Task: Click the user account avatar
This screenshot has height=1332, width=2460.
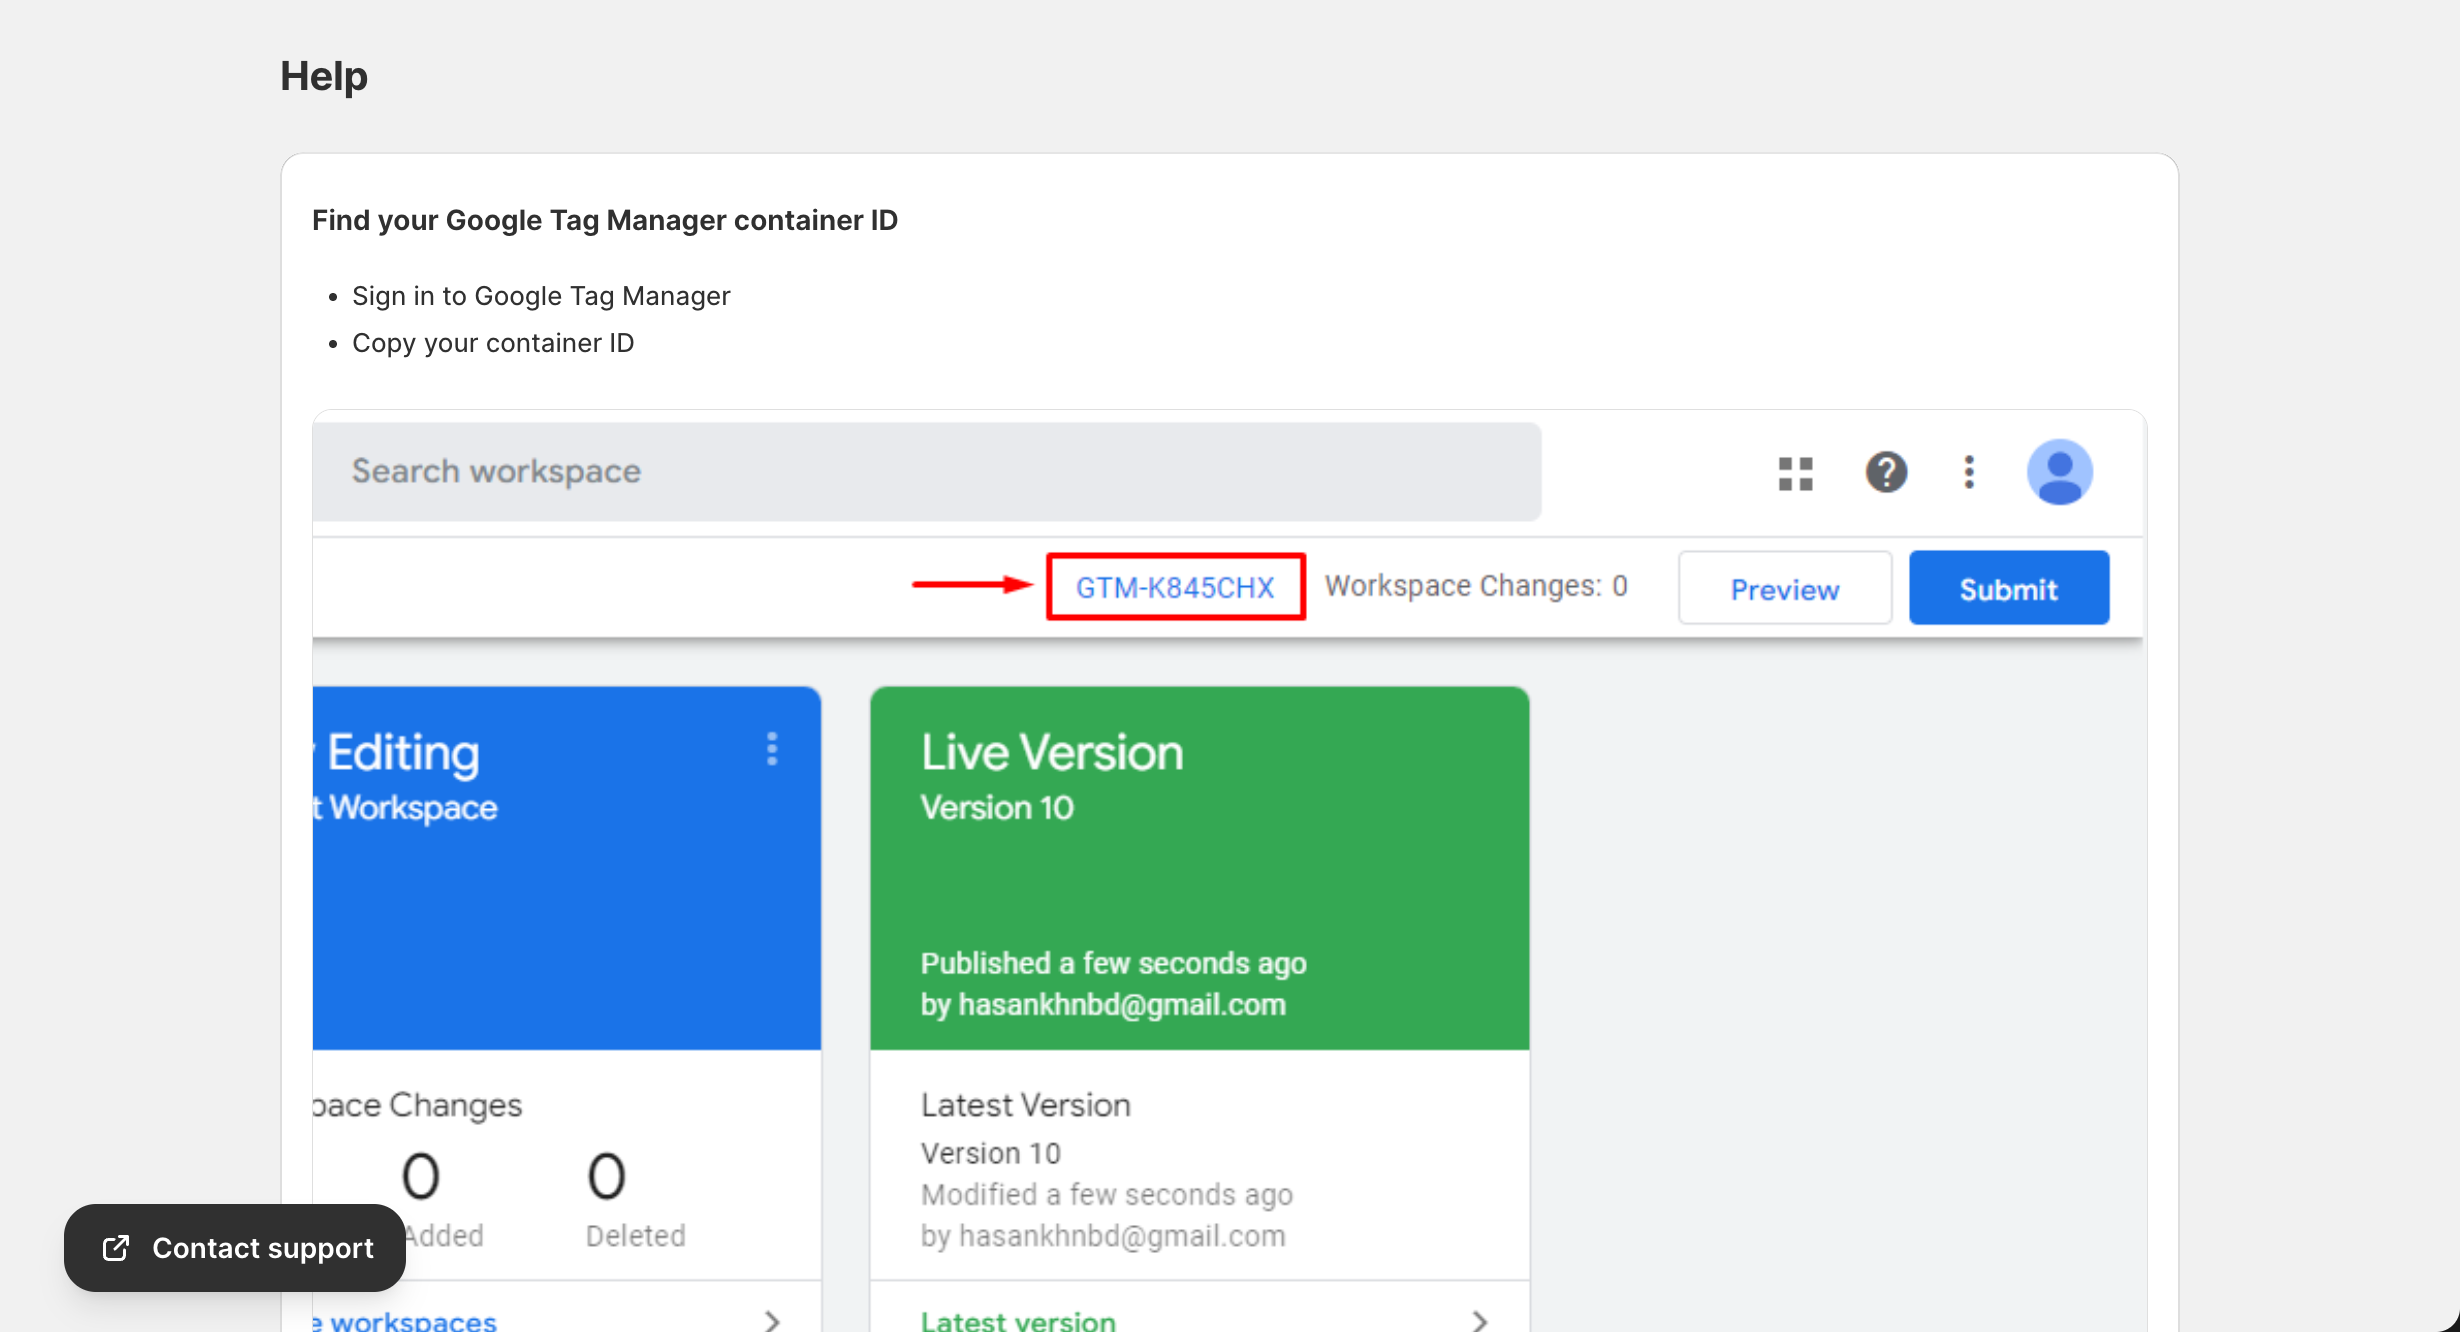Action: click(x=2059, y=472)
